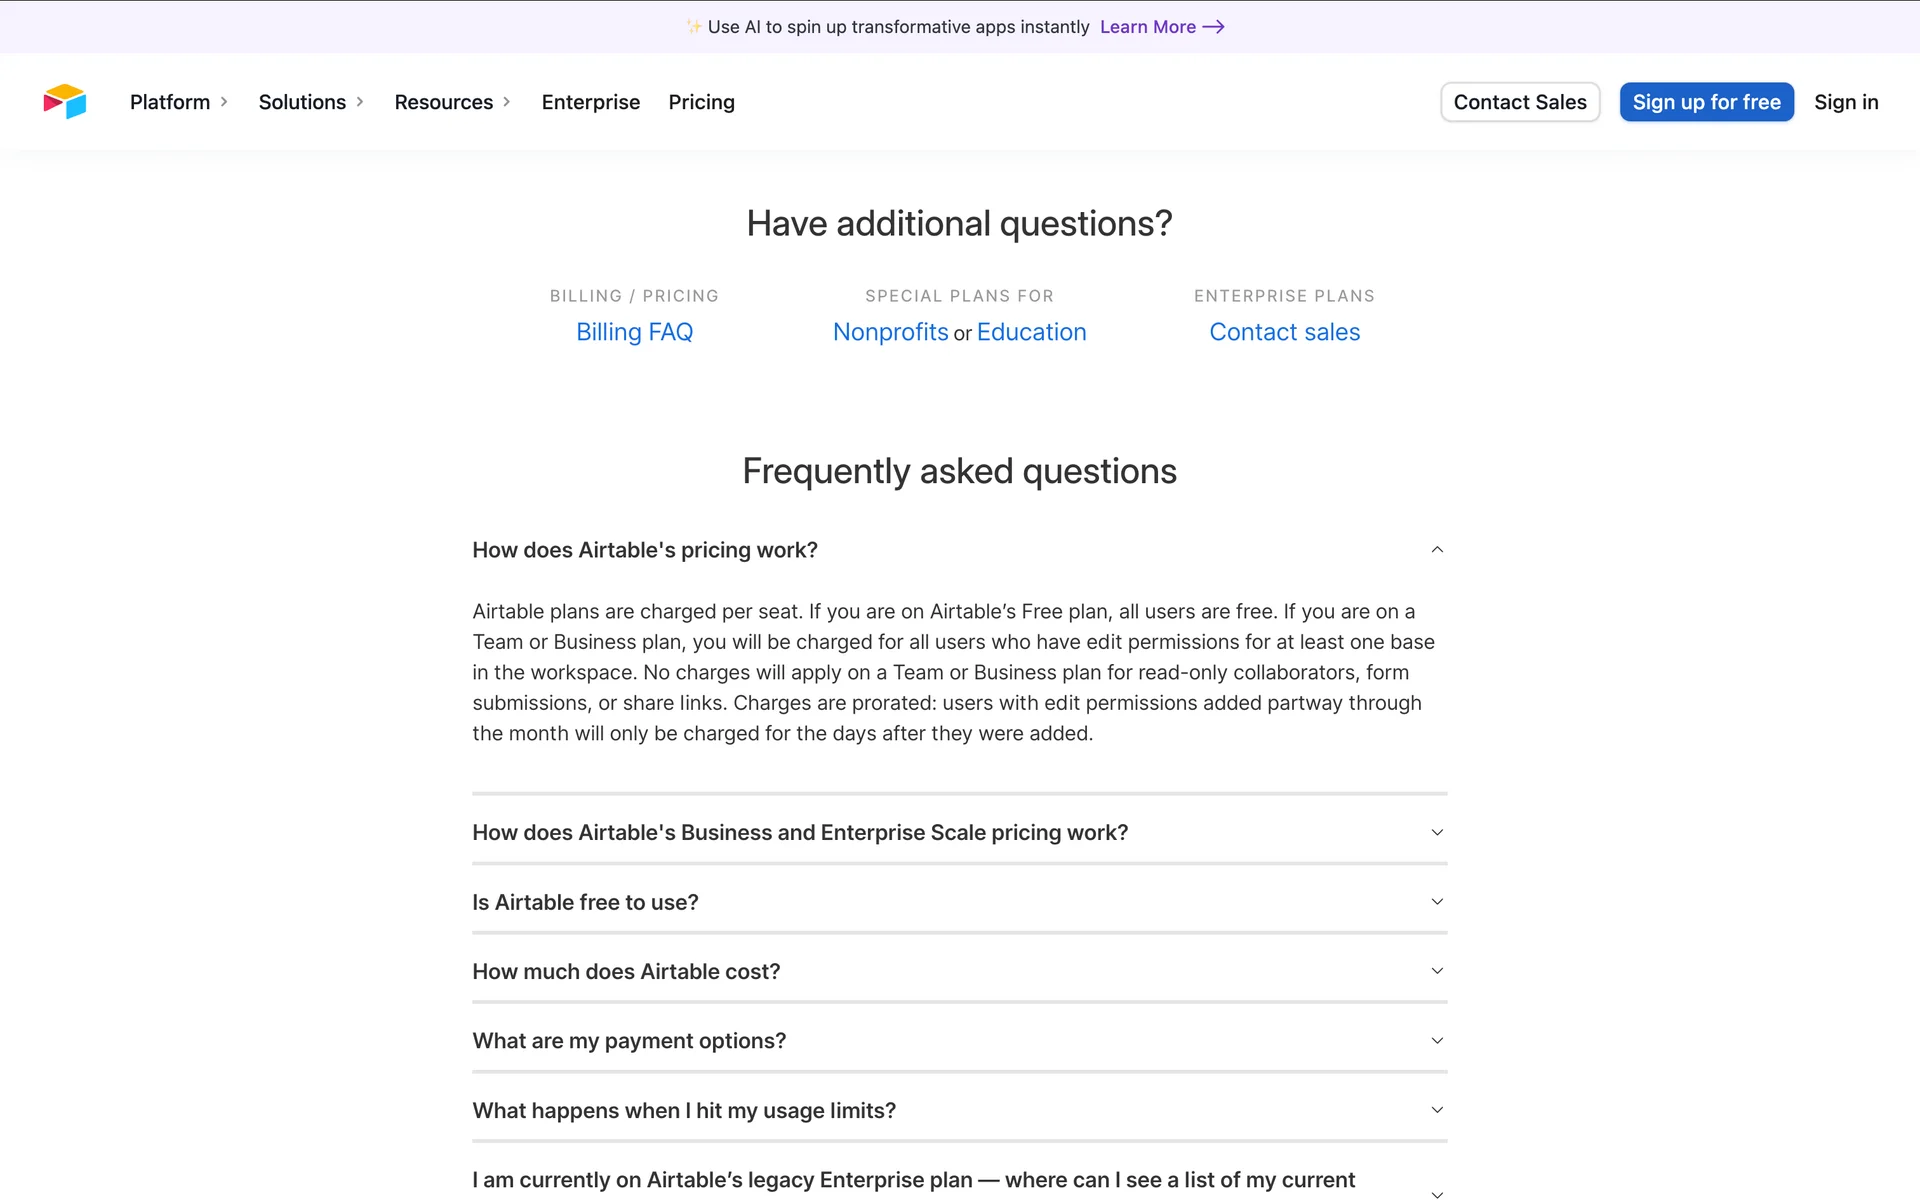This screenshot has height=1200, width=1920.
Task: Open the Platform menu
Action: tap(178, 102)
